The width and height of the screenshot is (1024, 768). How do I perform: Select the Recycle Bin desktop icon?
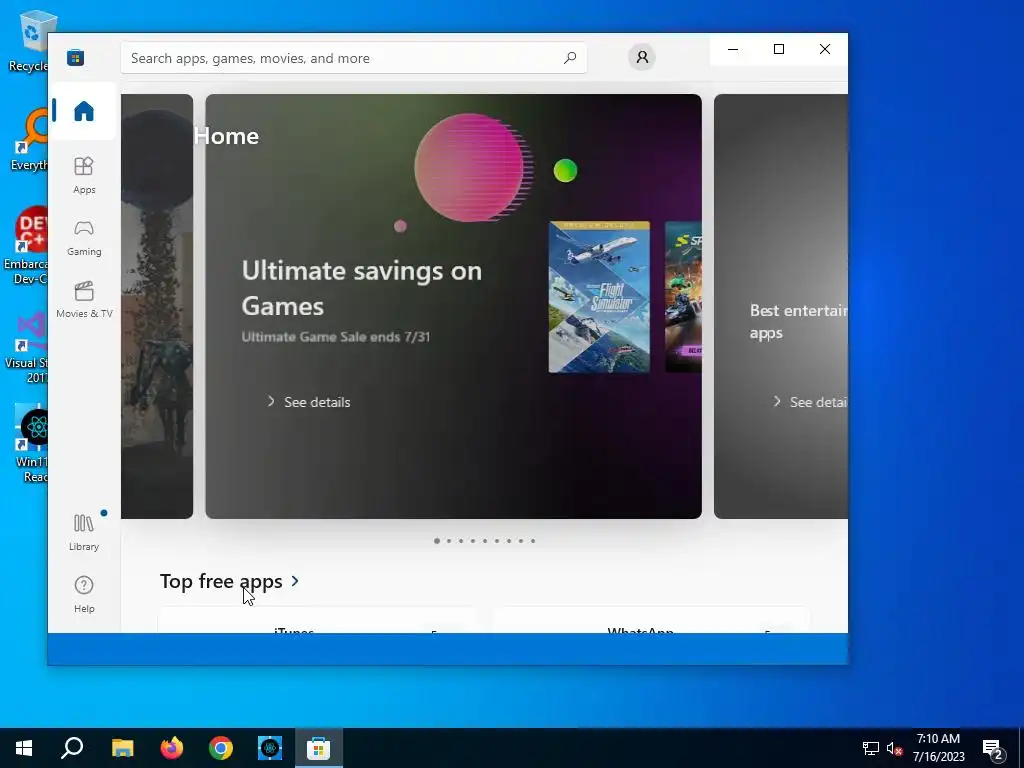coord(29,39)
